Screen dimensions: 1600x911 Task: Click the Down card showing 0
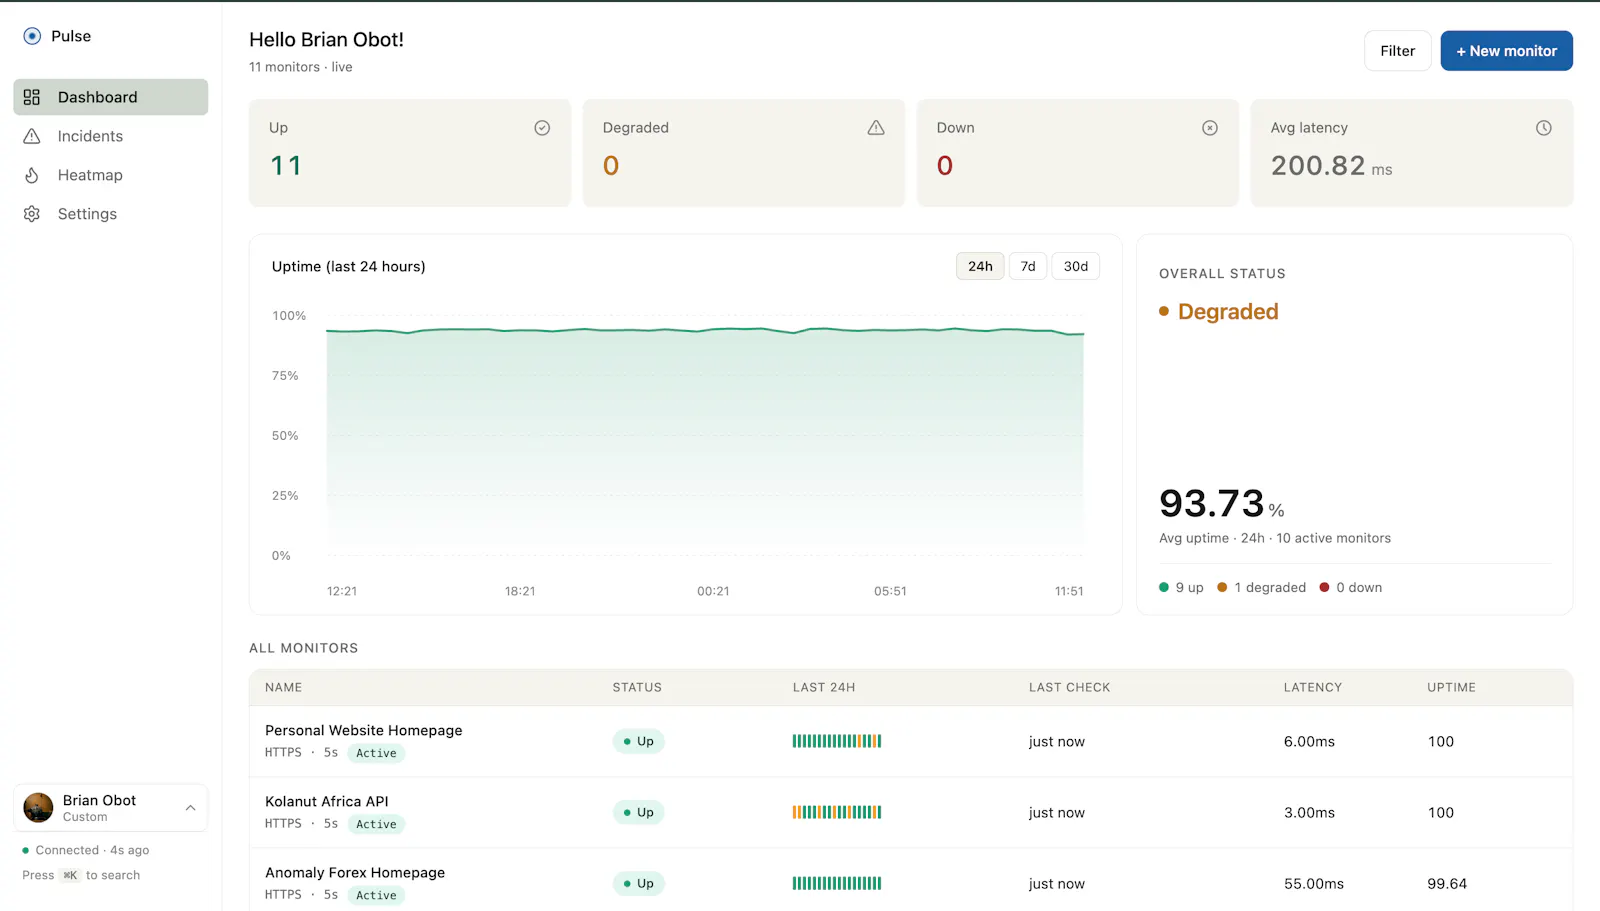1078,152
